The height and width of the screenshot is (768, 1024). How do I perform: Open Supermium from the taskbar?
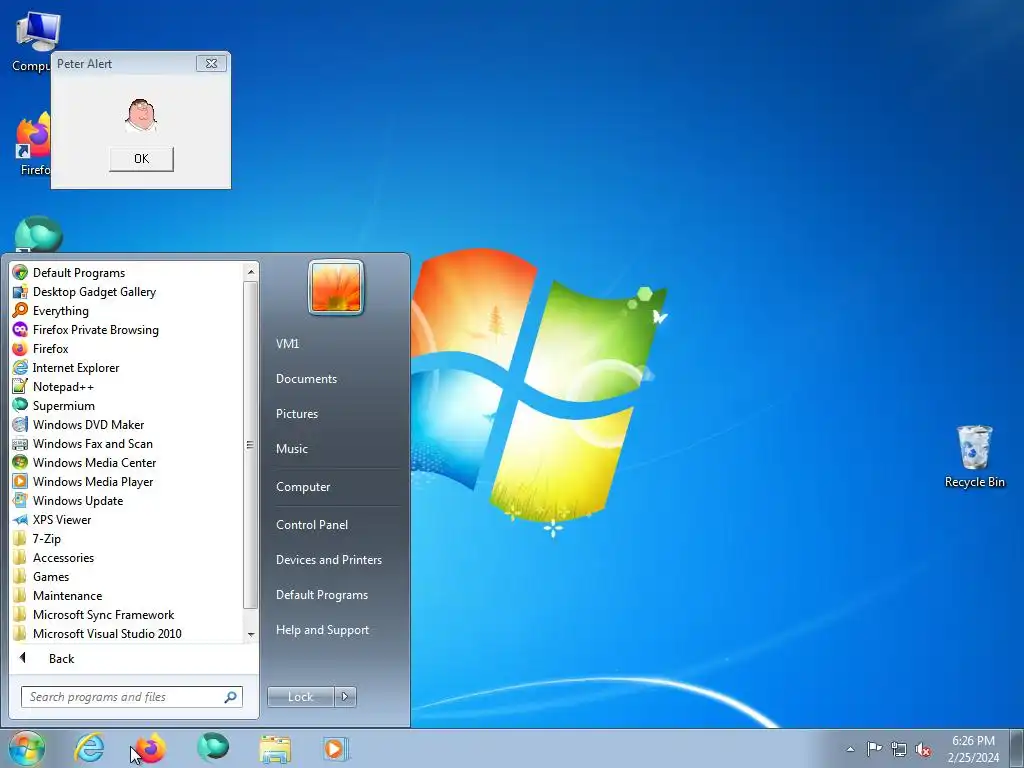pos(213,748)
